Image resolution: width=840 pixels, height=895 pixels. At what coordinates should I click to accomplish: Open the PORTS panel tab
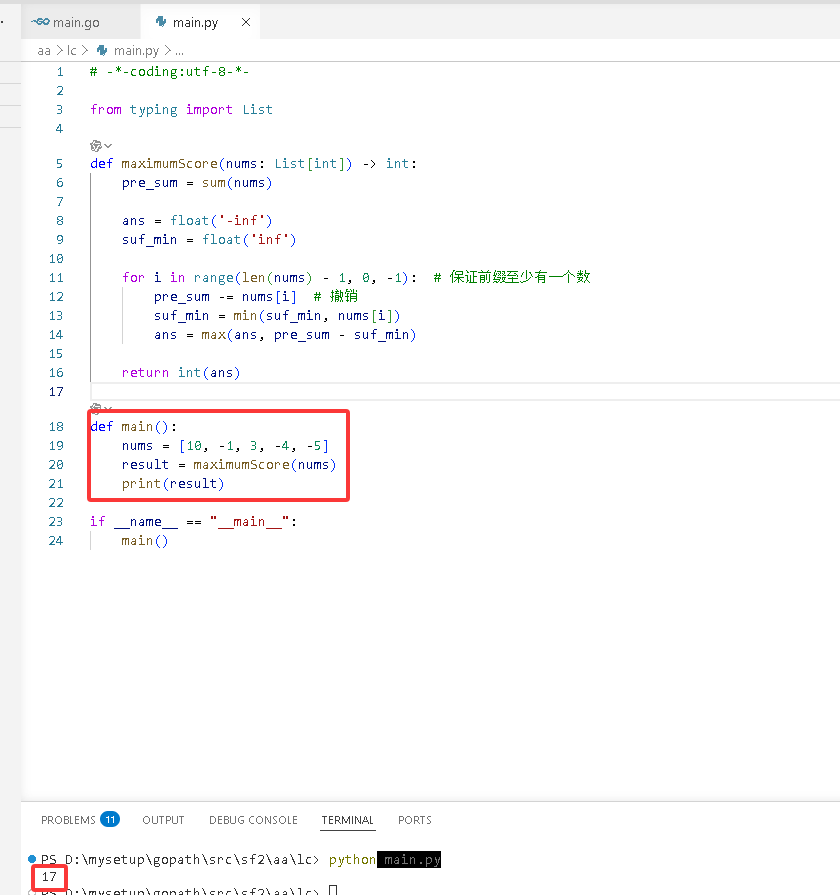[415, 820]
